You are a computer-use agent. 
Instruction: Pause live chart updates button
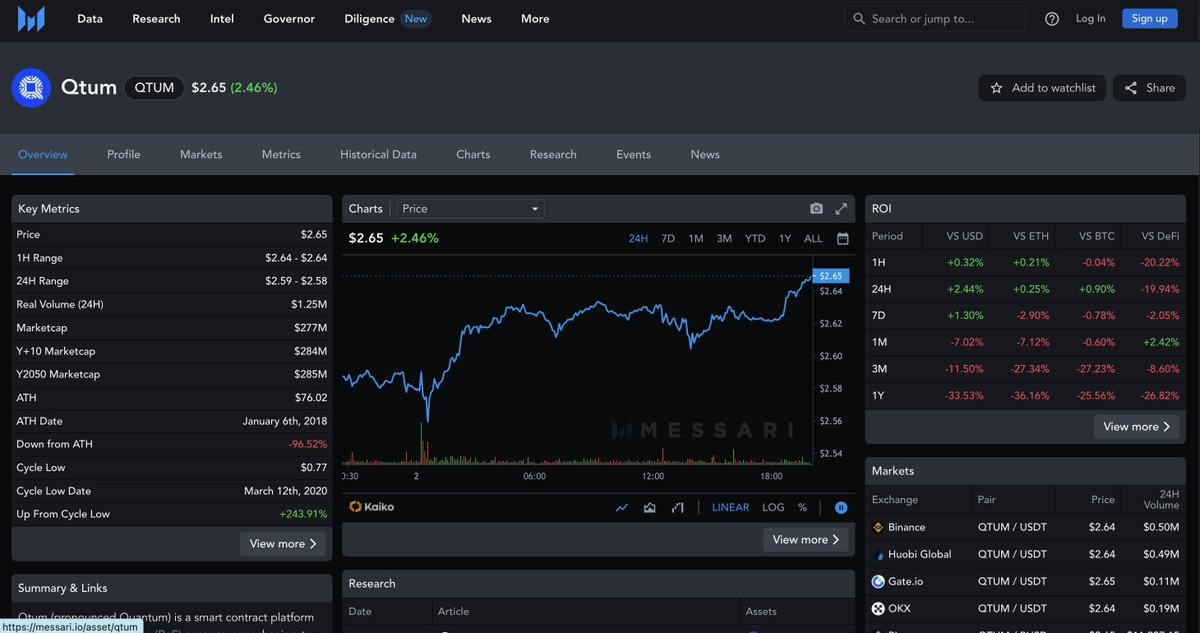point(841,507)
